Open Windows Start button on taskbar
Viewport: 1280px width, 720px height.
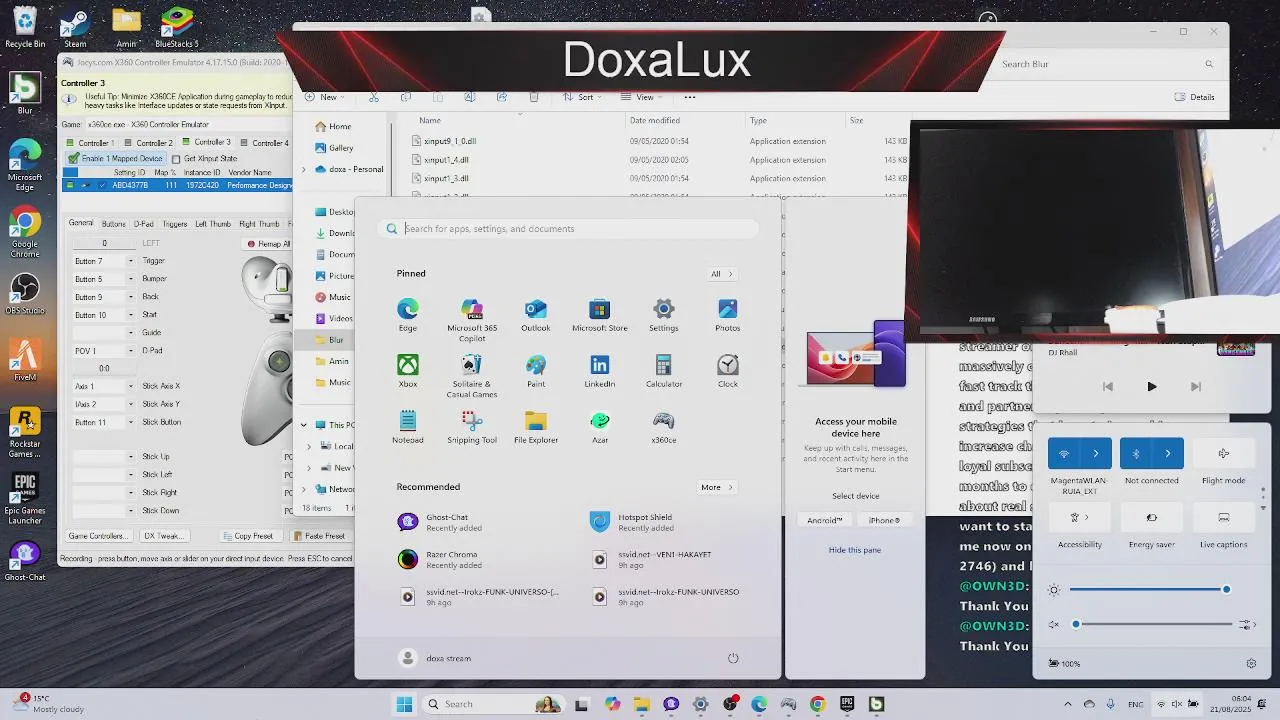(x=404, y=704)
